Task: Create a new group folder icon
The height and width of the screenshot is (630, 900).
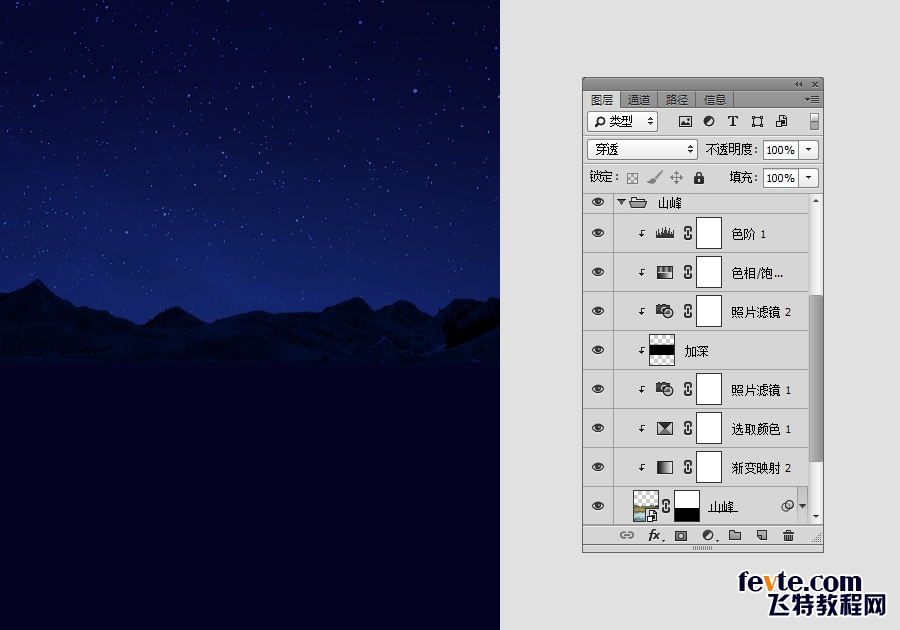Action: pyautogui.click(x=735, y=535)
